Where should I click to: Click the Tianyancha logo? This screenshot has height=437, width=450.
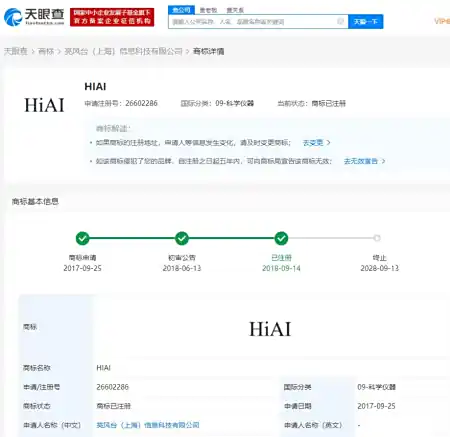pyautogui.click(x=34, y=17)
